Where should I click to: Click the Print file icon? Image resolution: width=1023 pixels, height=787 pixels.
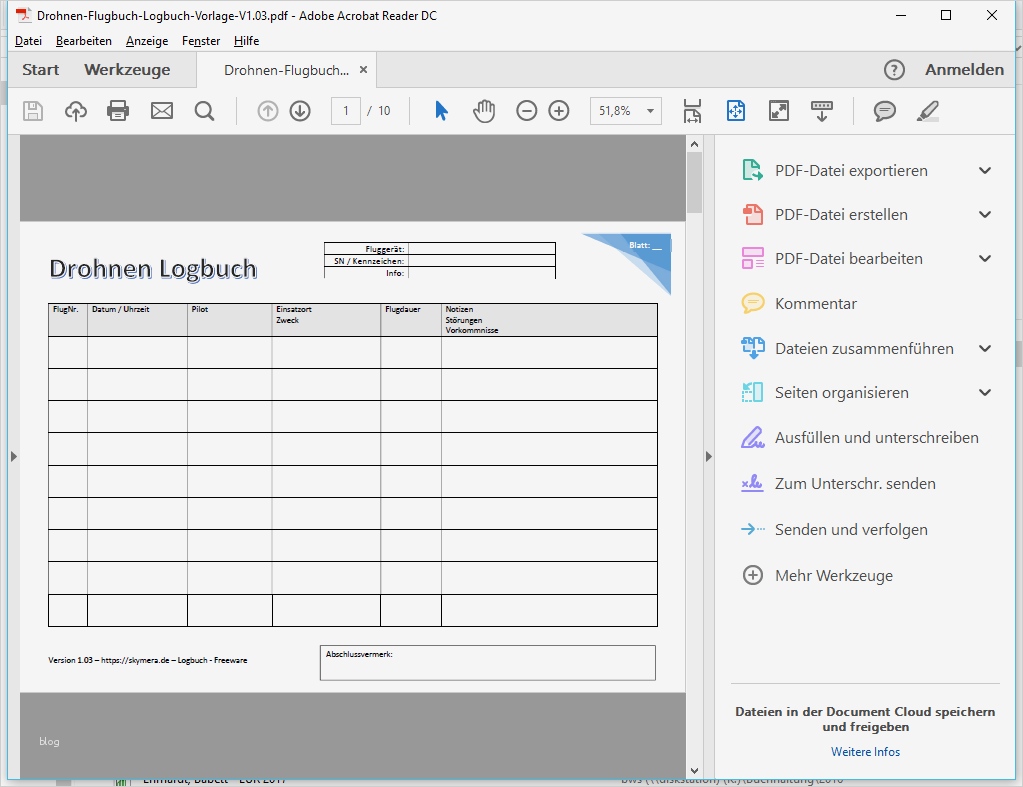tap(118, 111)
